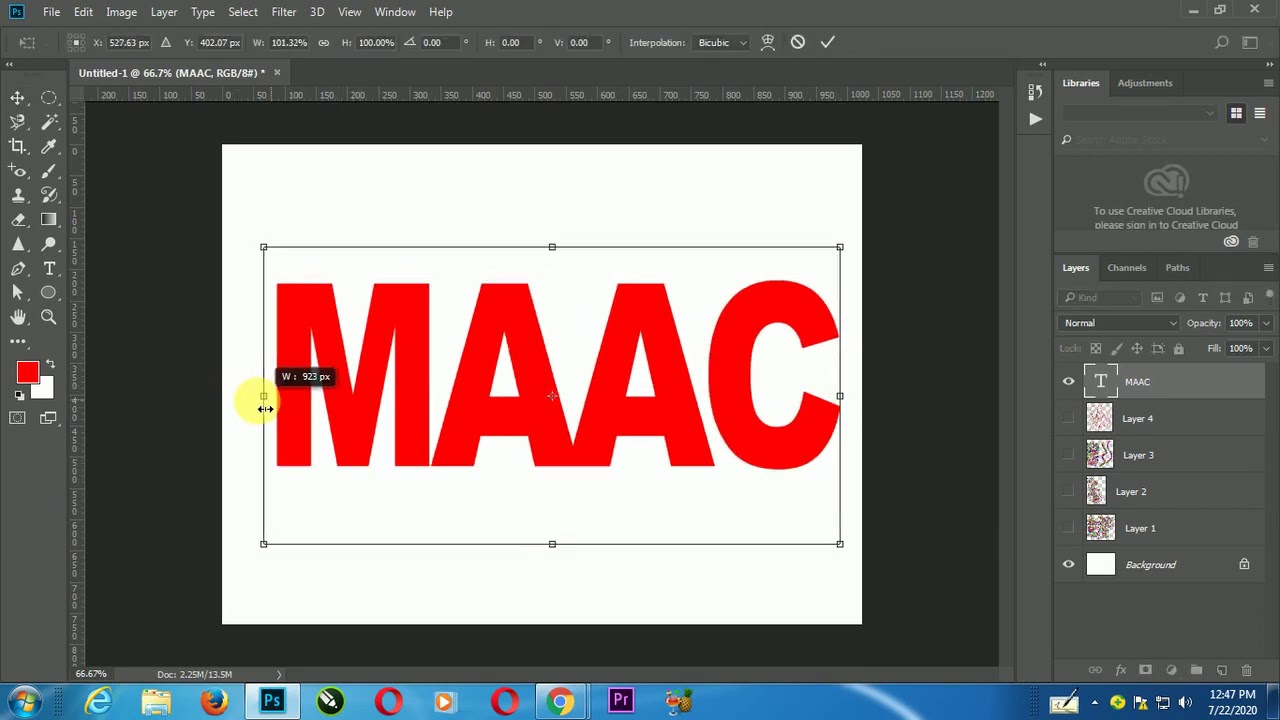Show Layer 3 visibility

pos(1068,455)
